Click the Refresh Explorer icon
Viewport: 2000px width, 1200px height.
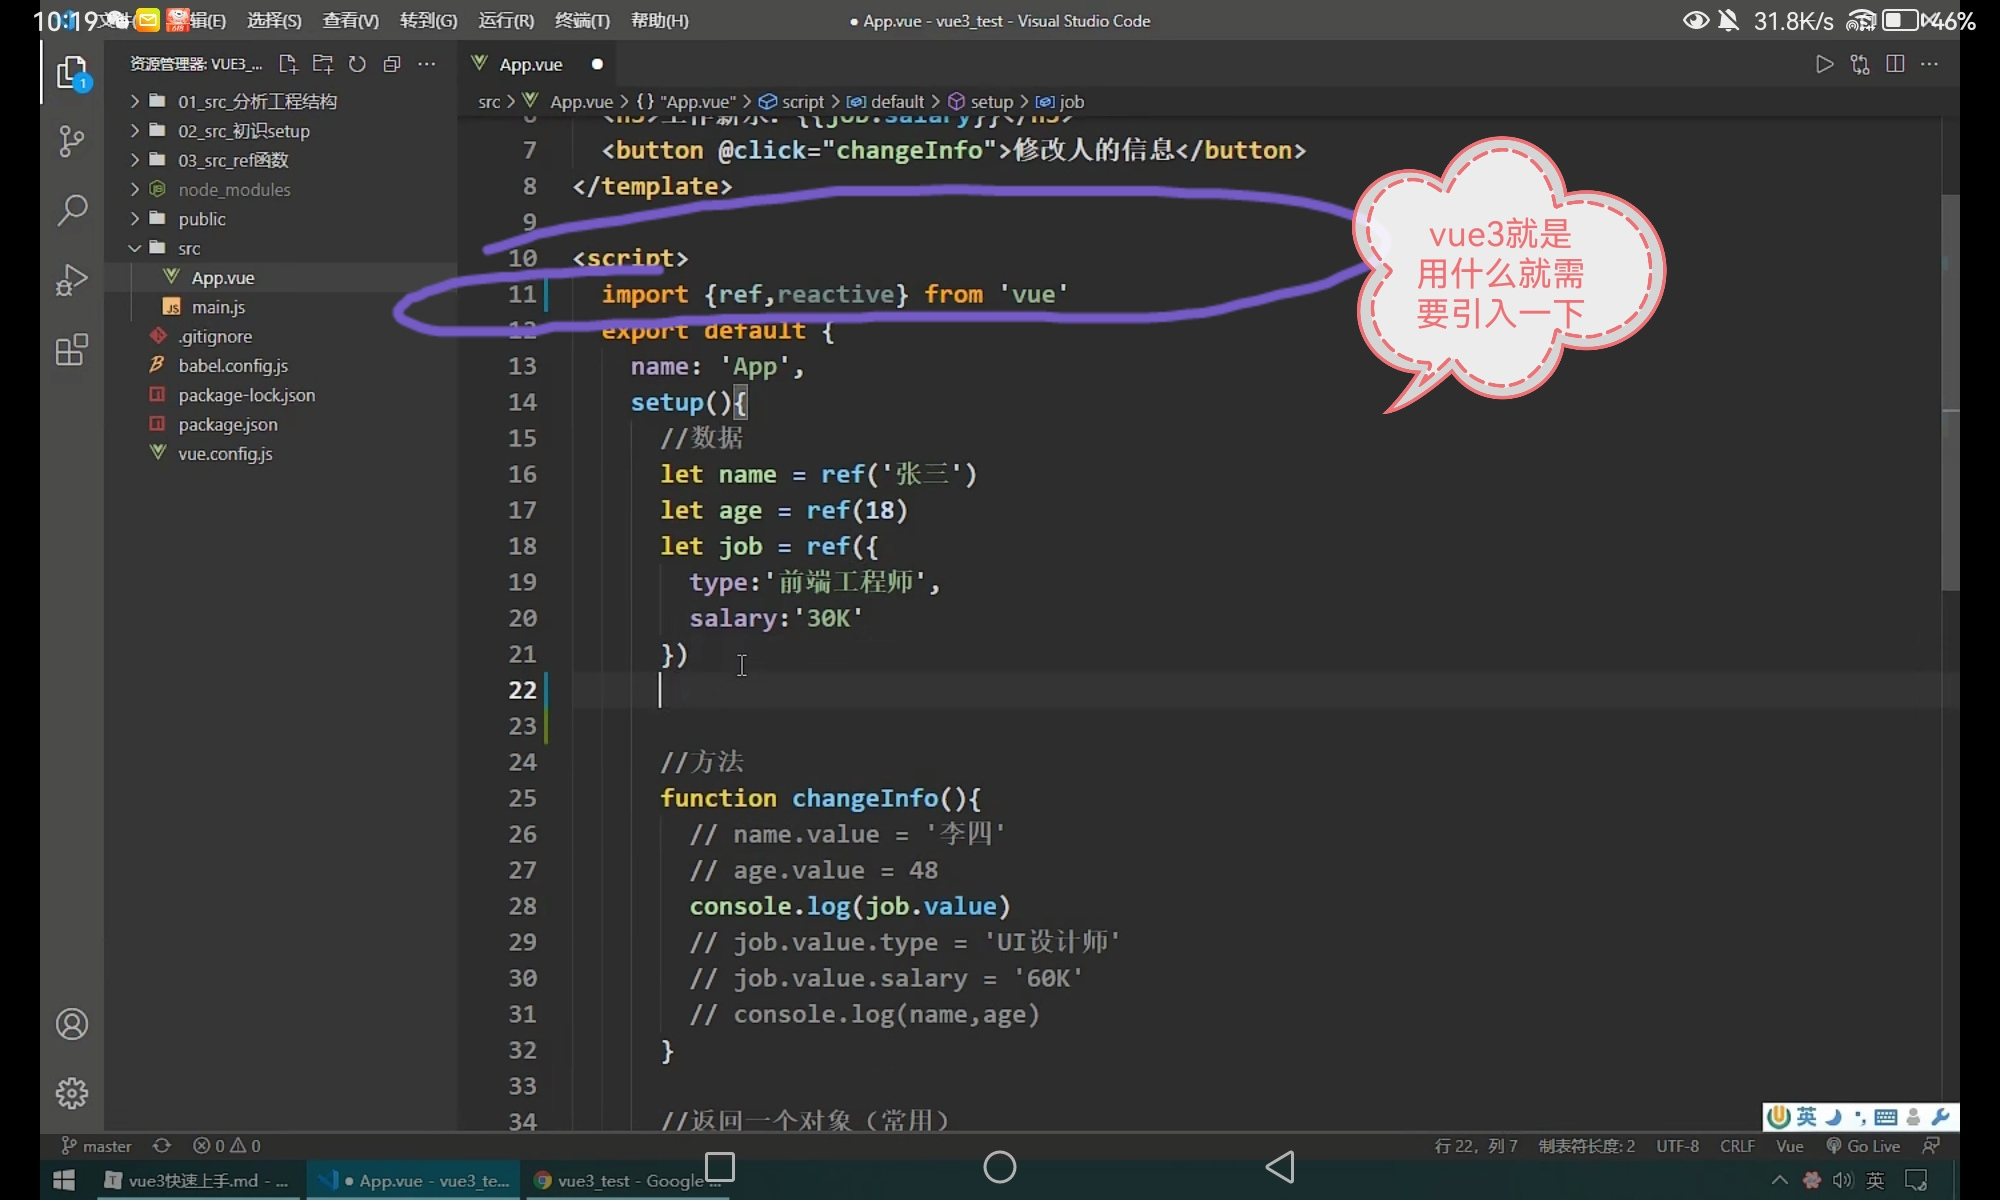click(x=357, y=64)
